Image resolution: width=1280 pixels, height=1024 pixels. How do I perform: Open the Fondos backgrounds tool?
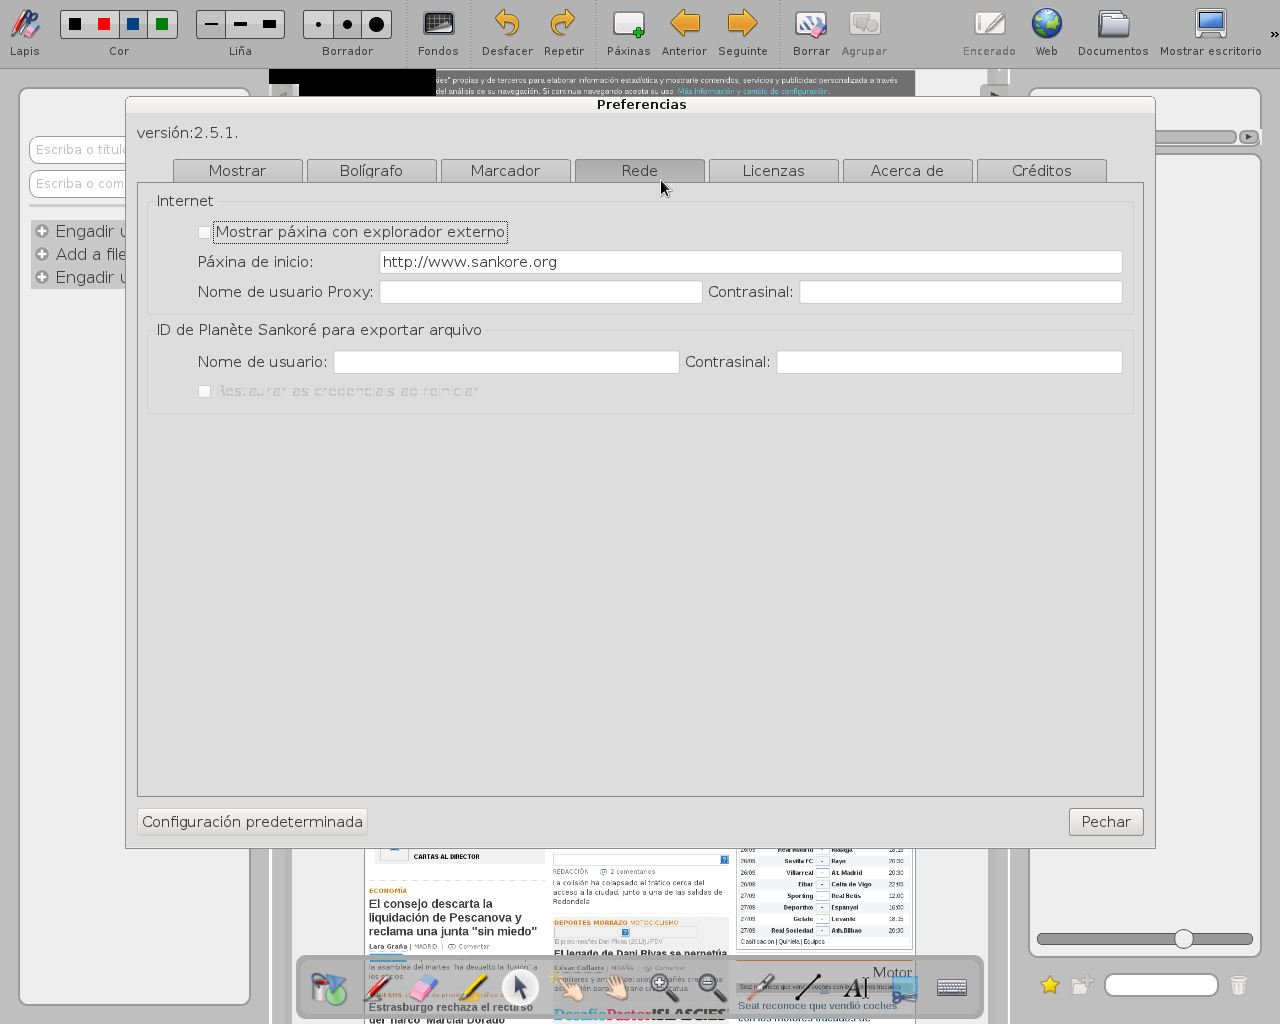click(438, 24)
